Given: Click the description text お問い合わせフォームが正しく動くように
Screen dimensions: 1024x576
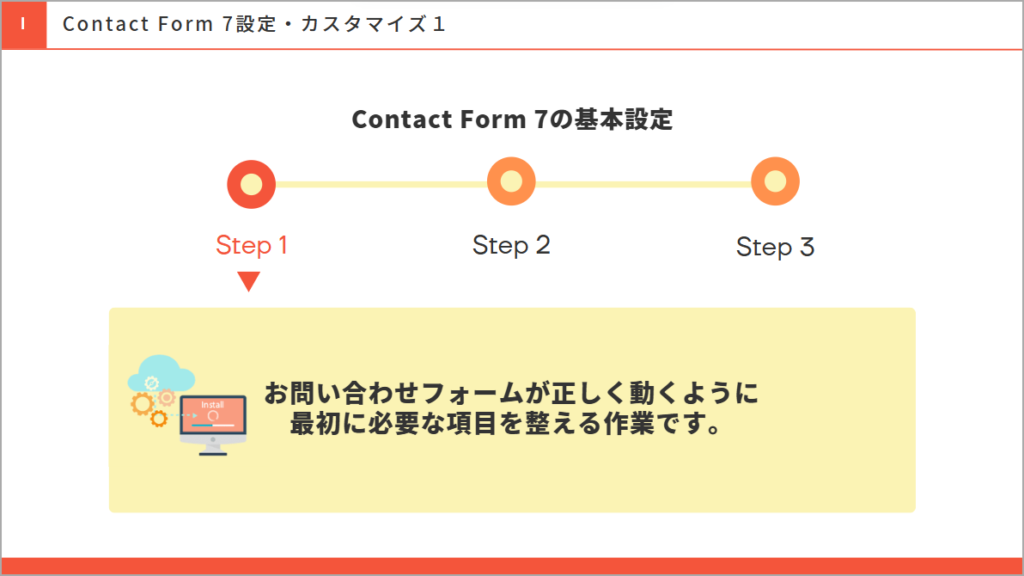Looking at the screenshot, I should tap(511, 393).
